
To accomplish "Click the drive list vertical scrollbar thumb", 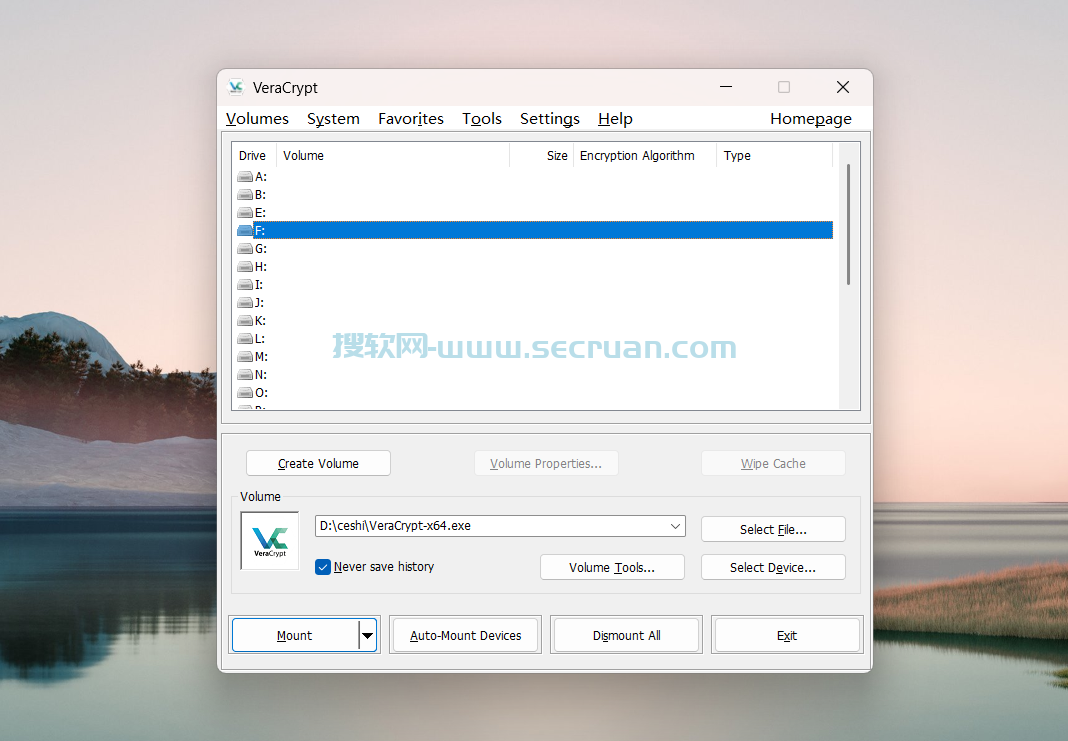I will 849,224.
